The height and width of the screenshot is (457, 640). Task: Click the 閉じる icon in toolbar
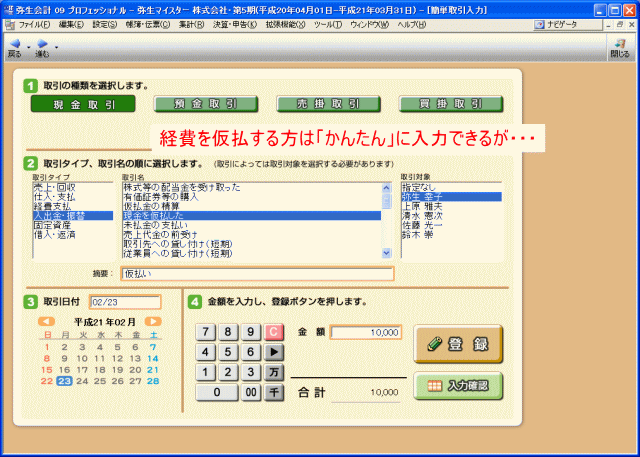(x=620, y=48)
